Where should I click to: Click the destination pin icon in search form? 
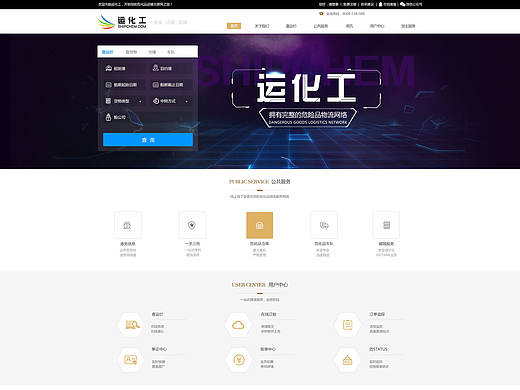(x=155, y=68)
